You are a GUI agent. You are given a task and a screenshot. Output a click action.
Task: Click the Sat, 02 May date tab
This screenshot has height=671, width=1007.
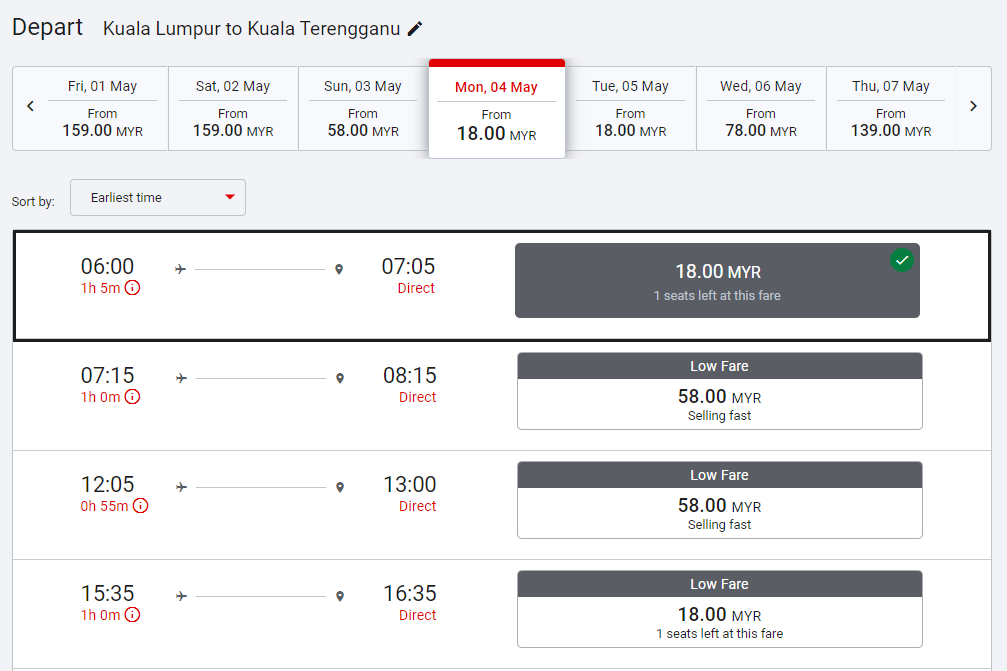232,108
